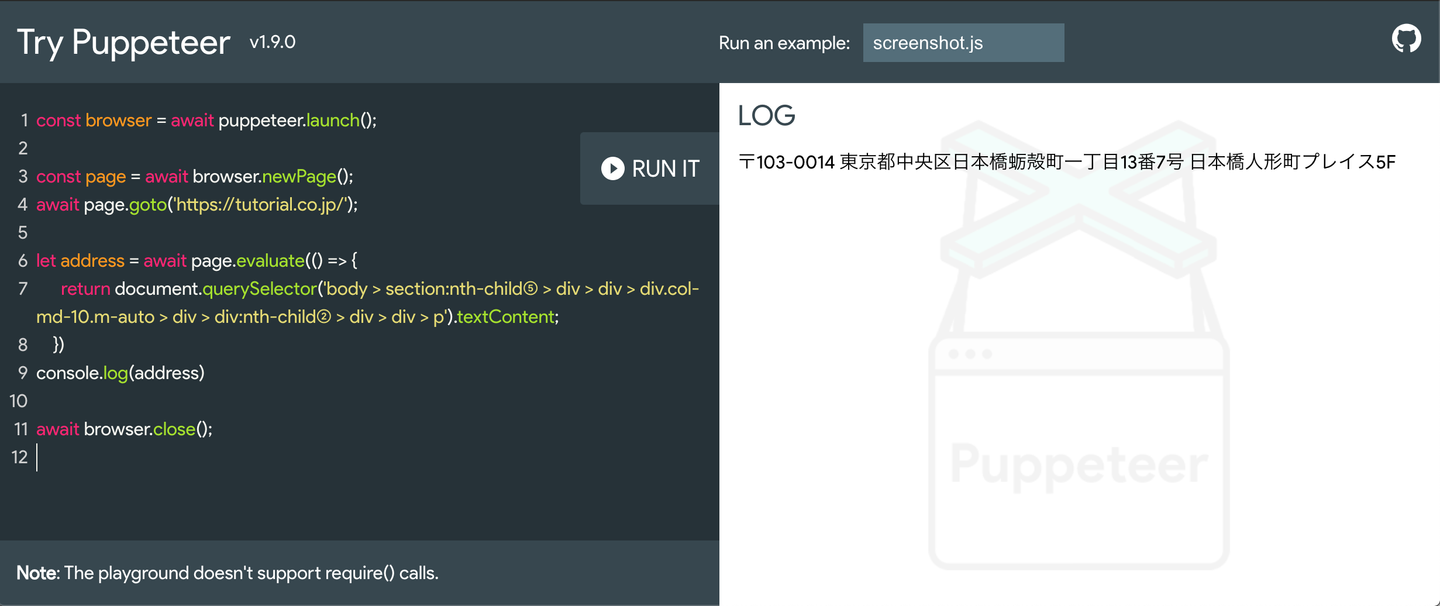The width and height of the screenshot is (1440, 606).
Task: Open the screenshot.js example dropdown
Action: click(x=963, y=43)
